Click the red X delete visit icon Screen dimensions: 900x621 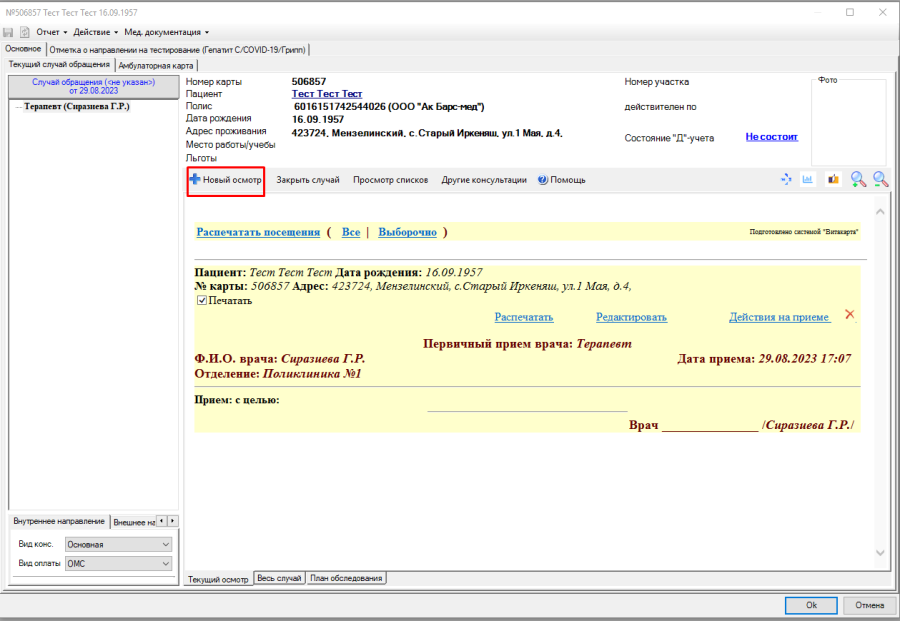pos(849,315)
